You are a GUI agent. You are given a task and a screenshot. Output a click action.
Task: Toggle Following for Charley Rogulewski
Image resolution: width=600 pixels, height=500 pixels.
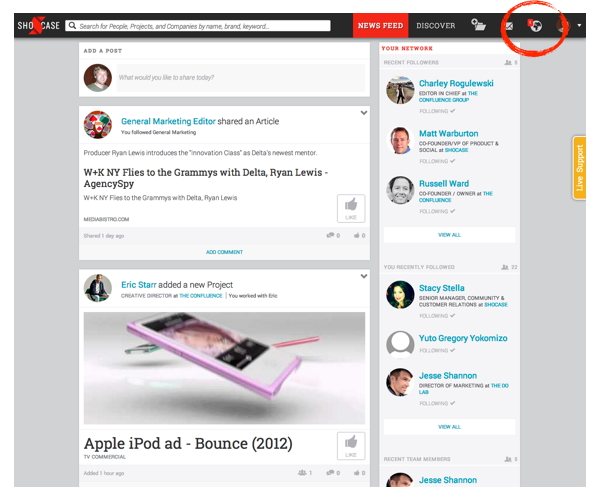(437, 111)
